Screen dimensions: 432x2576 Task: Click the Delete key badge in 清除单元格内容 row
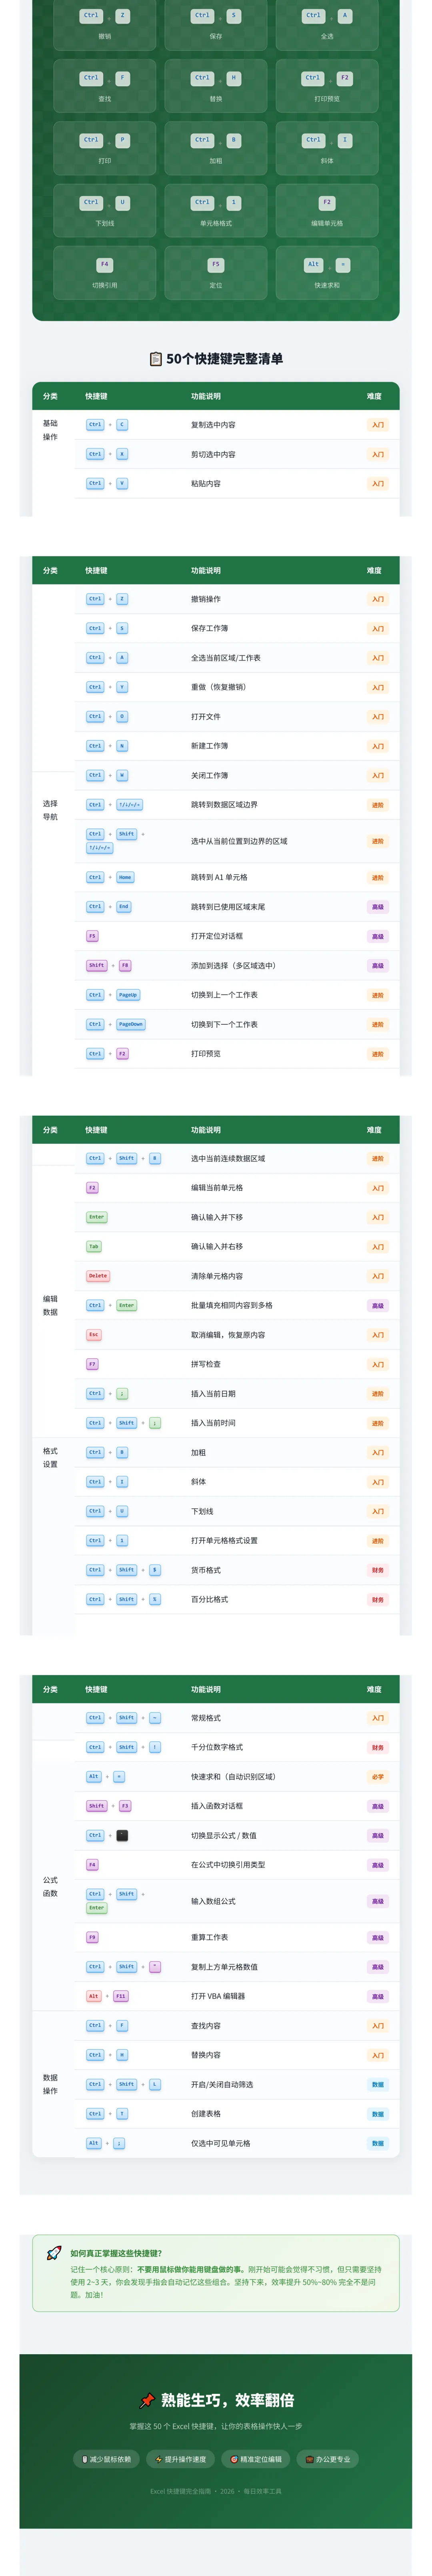coord(98,1276)
